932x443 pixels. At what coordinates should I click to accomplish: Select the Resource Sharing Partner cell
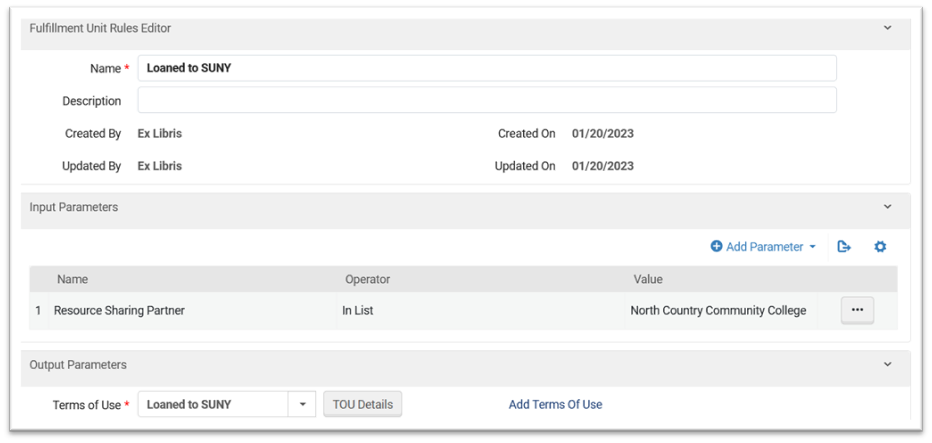pos(119,311)
